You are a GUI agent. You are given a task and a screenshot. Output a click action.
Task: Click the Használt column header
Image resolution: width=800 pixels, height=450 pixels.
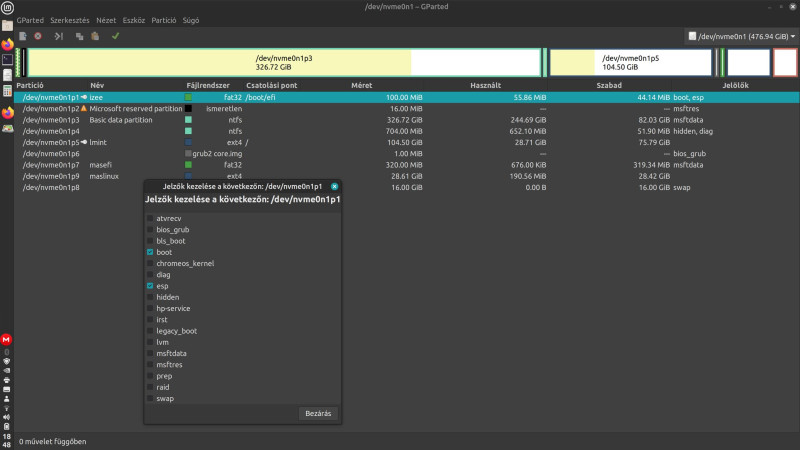[x=485, y=85]
